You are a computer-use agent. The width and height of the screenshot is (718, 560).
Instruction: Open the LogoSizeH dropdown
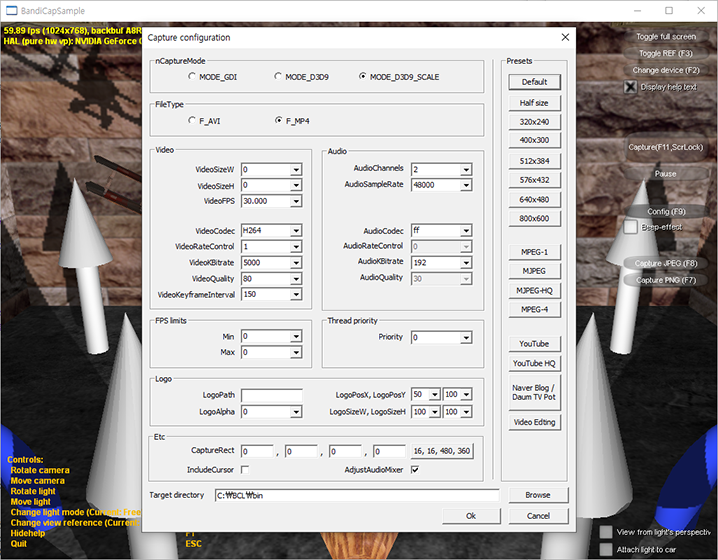466,412
